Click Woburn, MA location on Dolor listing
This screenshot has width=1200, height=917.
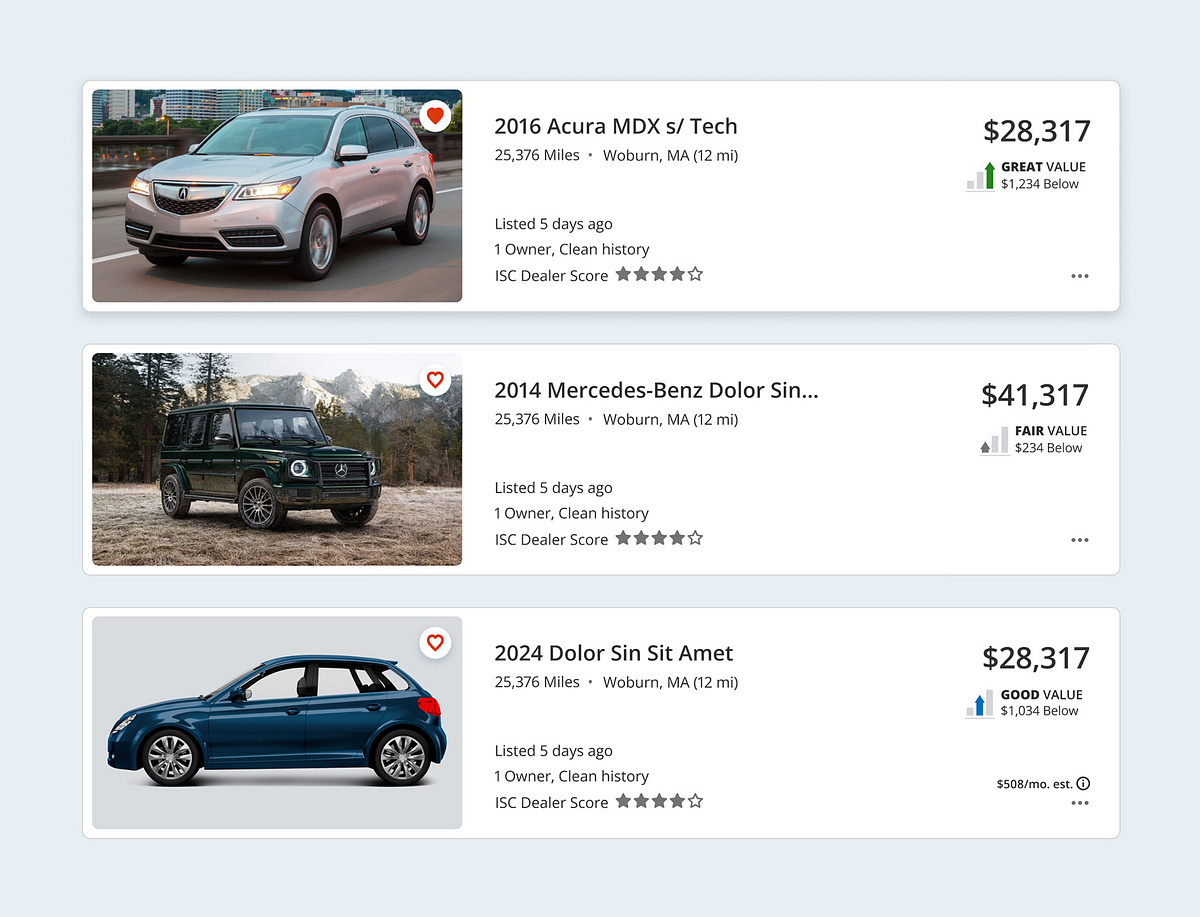coord(670,682)
